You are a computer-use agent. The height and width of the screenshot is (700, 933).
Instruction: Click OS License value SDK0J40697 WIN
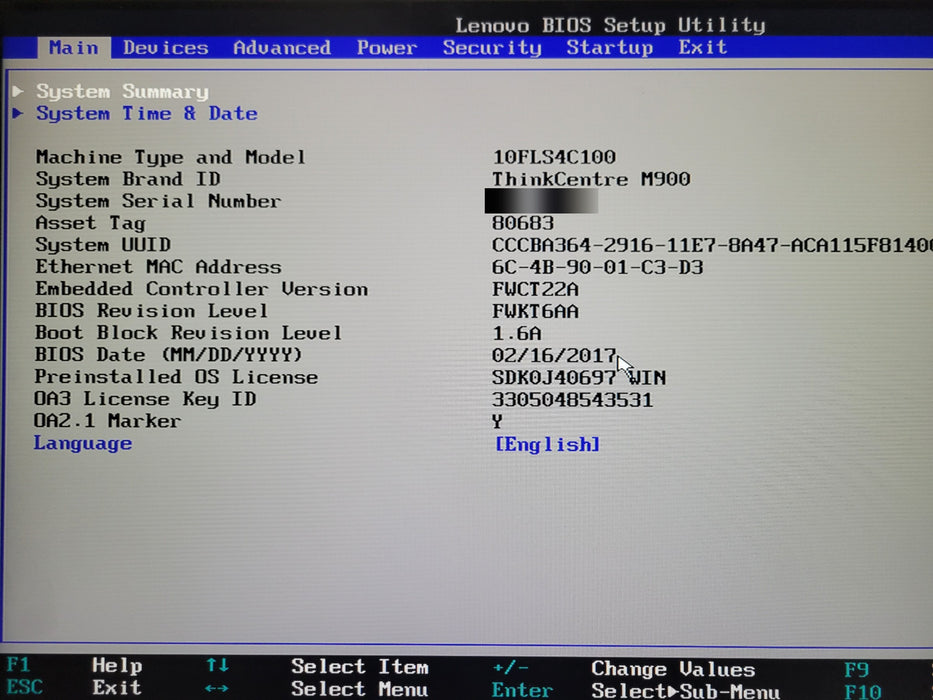(579, 377)
